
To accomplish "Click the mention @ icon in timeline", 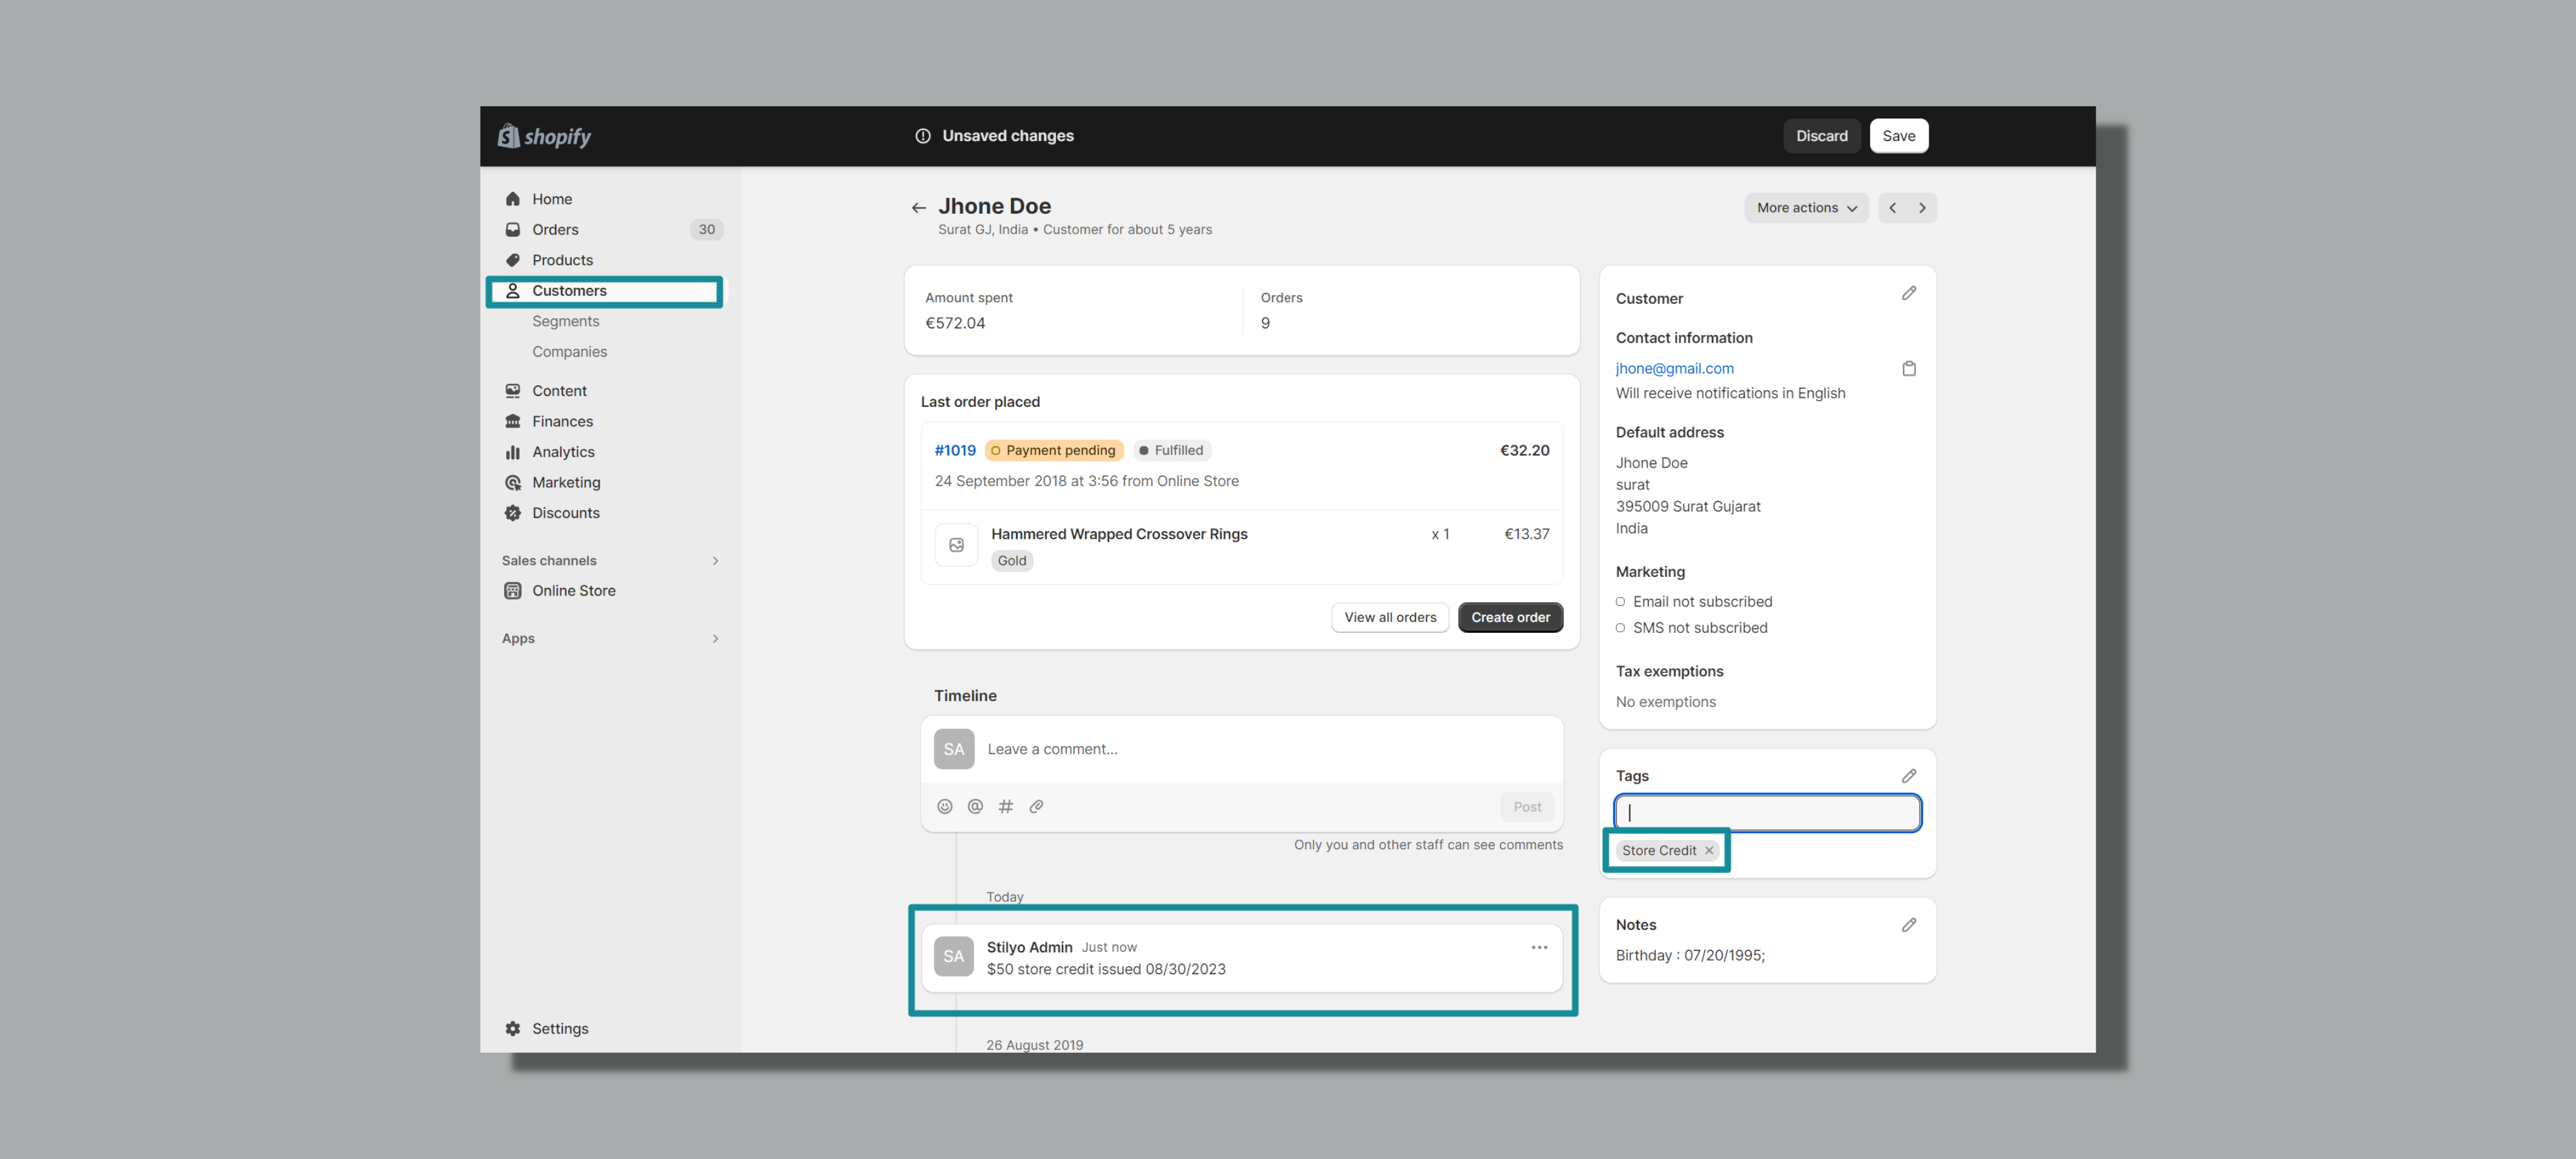I will [x=975, y=806].
